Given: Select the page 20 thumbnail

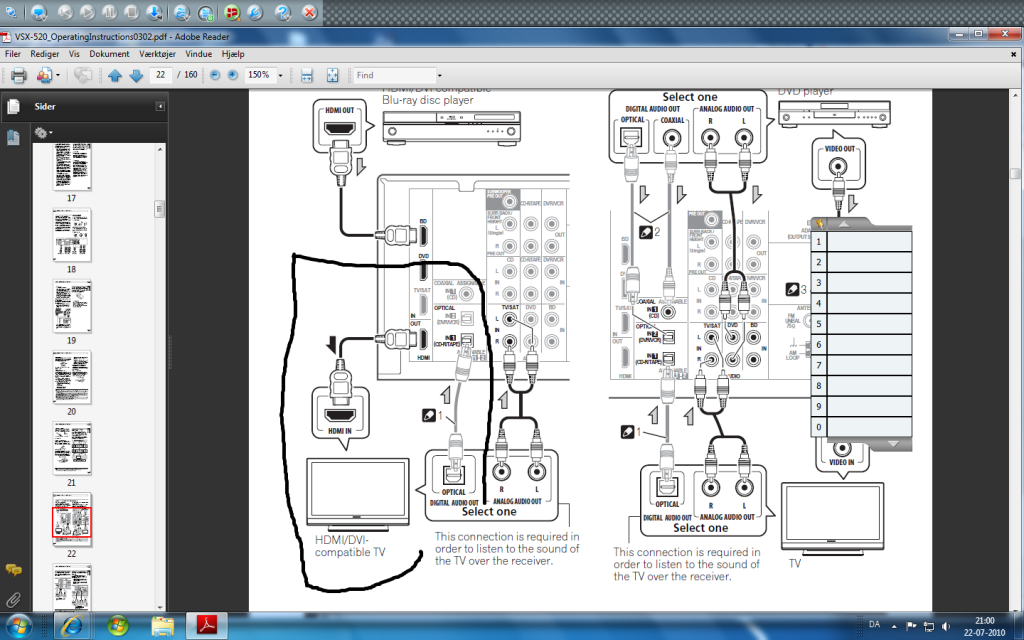Looking at the screenshot, I should click(72, 377).
